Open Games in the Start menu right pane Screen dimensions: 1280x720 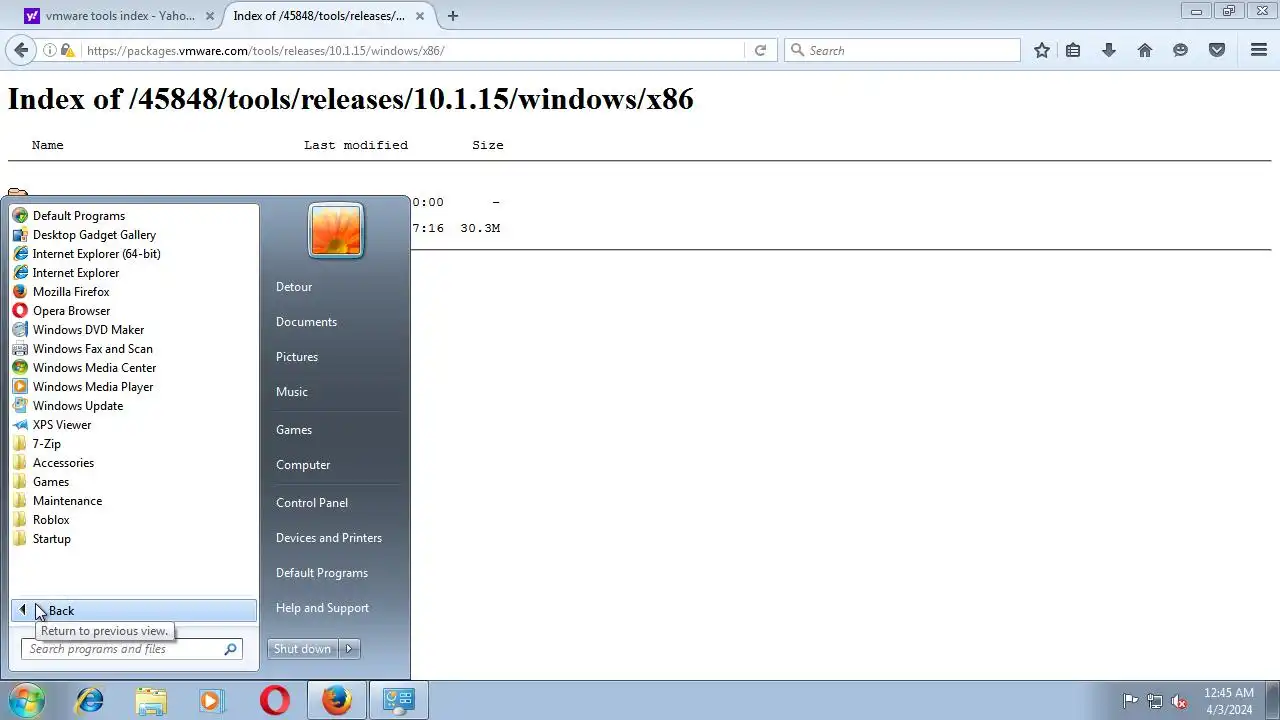[x=294, y=430]
